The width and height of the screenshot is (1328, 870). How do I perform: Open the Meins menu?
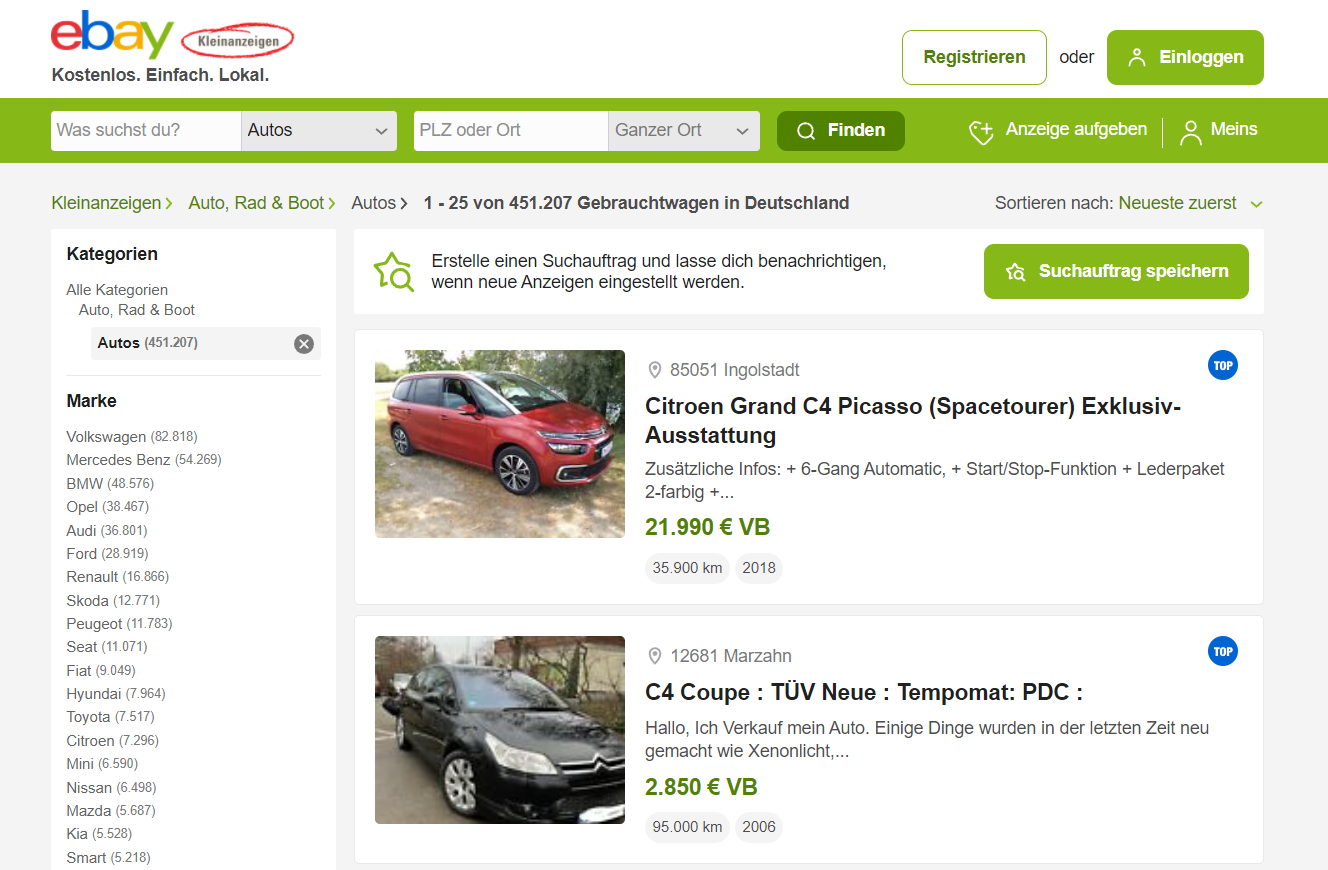[1234, 129]
